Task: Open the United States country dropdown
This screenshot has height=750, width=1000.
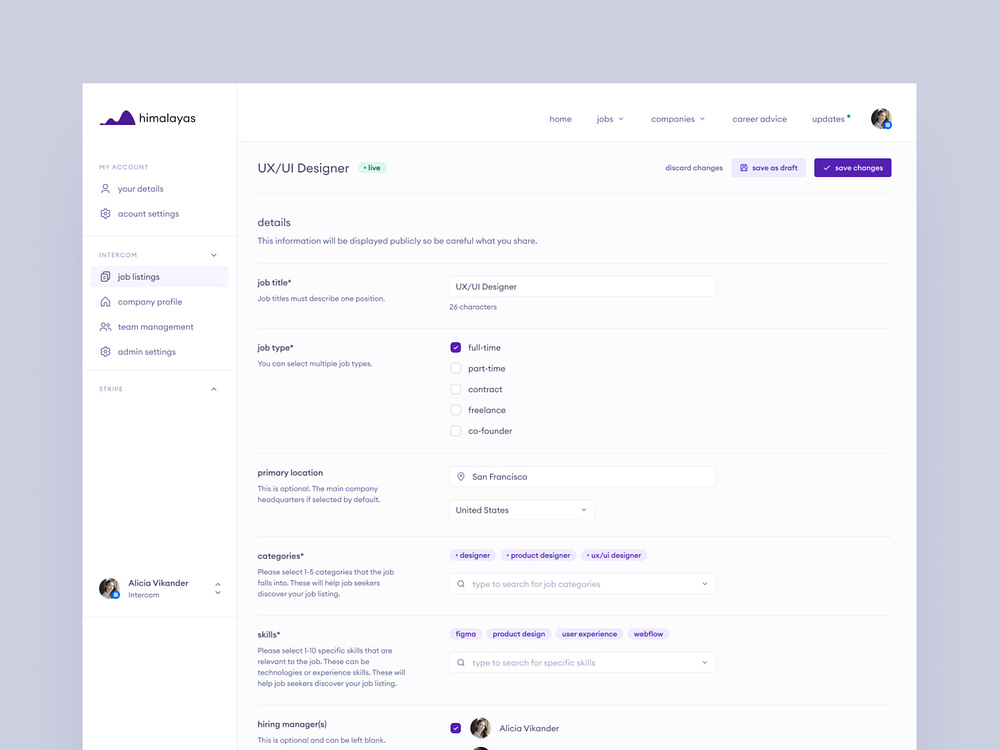Action: click(585, 509)
